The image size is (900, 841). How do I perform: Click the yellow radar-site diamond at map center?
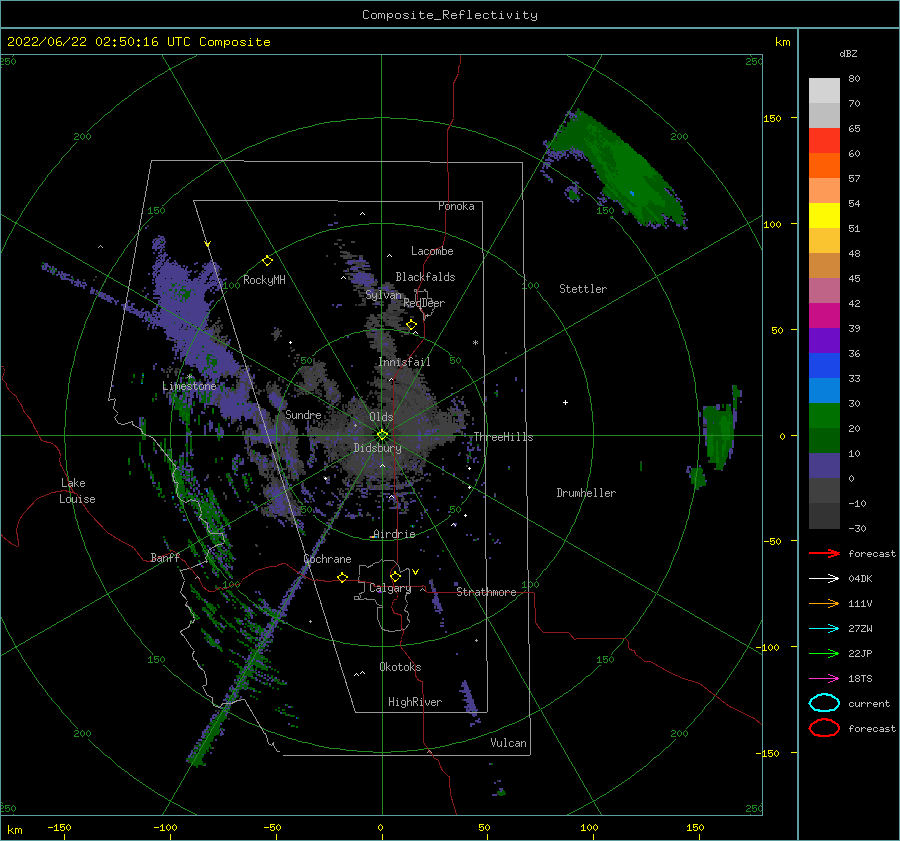point(382,435)
